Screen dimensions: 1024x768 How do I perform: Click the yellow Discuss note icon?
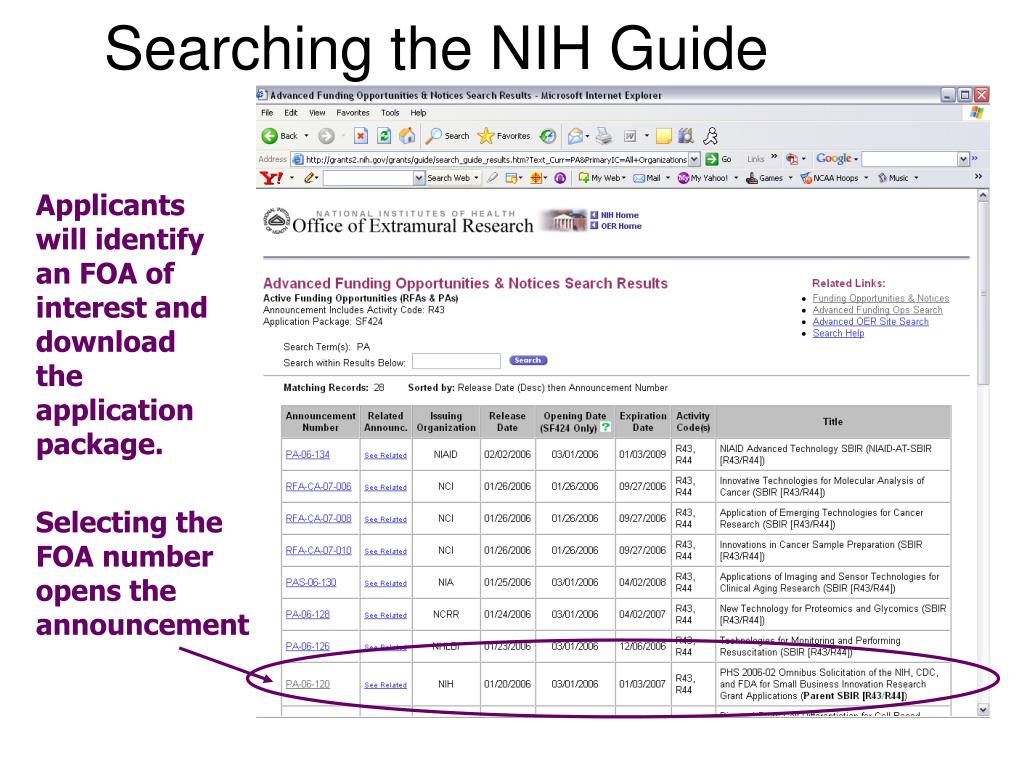point(664,136)
